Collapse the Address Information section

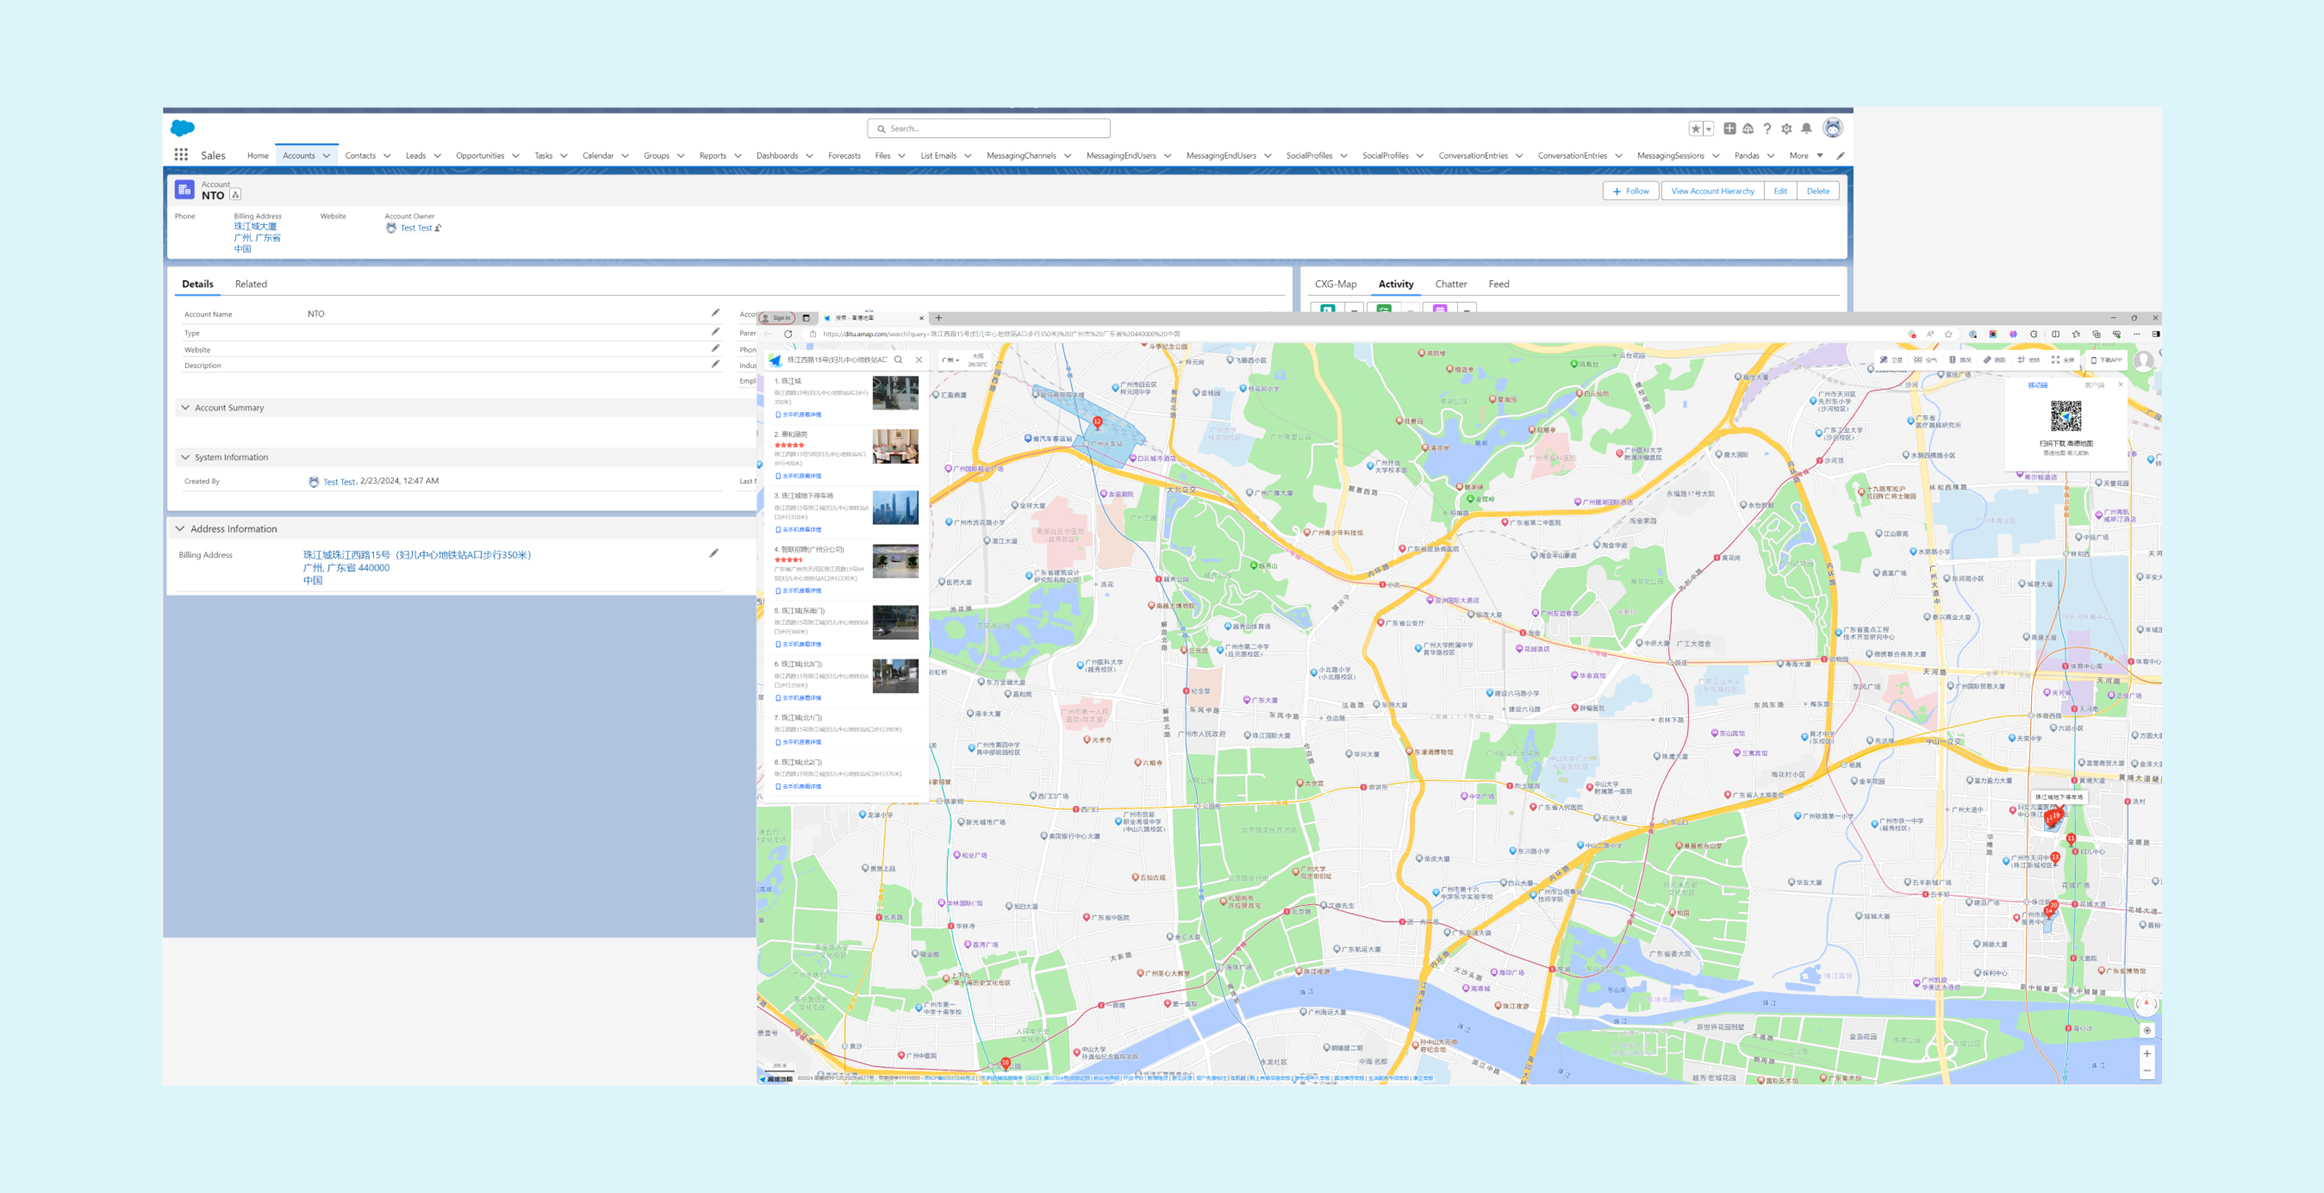tap(181, 529)
